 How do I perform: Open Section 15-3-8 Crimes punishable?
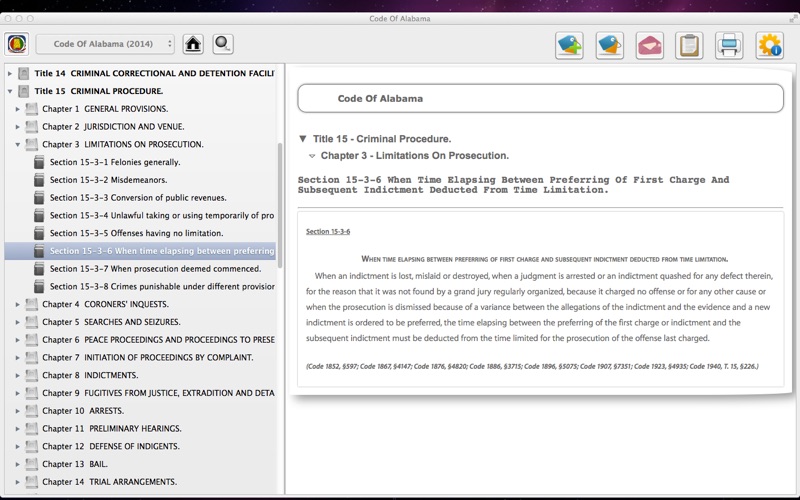tap(162, 287)
